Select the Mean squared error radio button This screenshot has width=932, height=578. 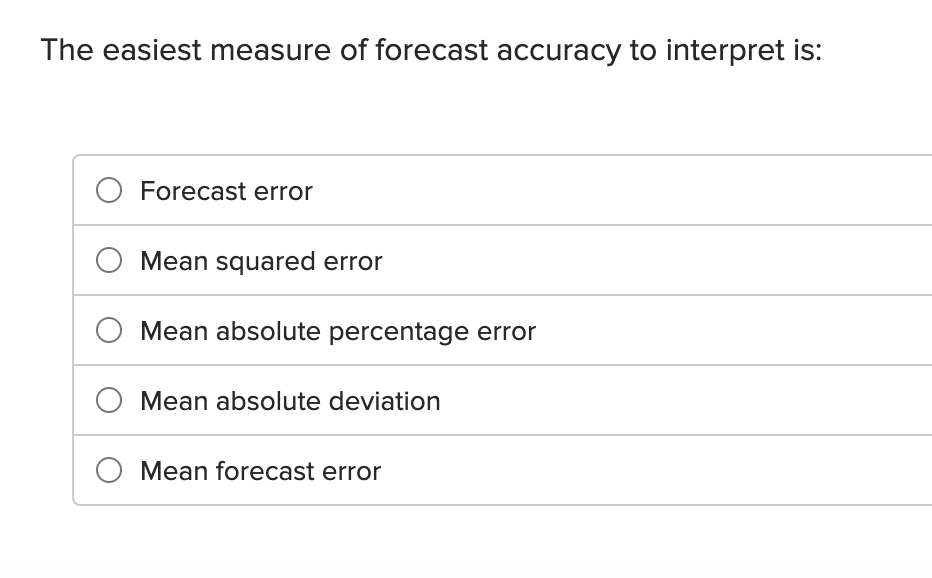[x=109, y=260]
